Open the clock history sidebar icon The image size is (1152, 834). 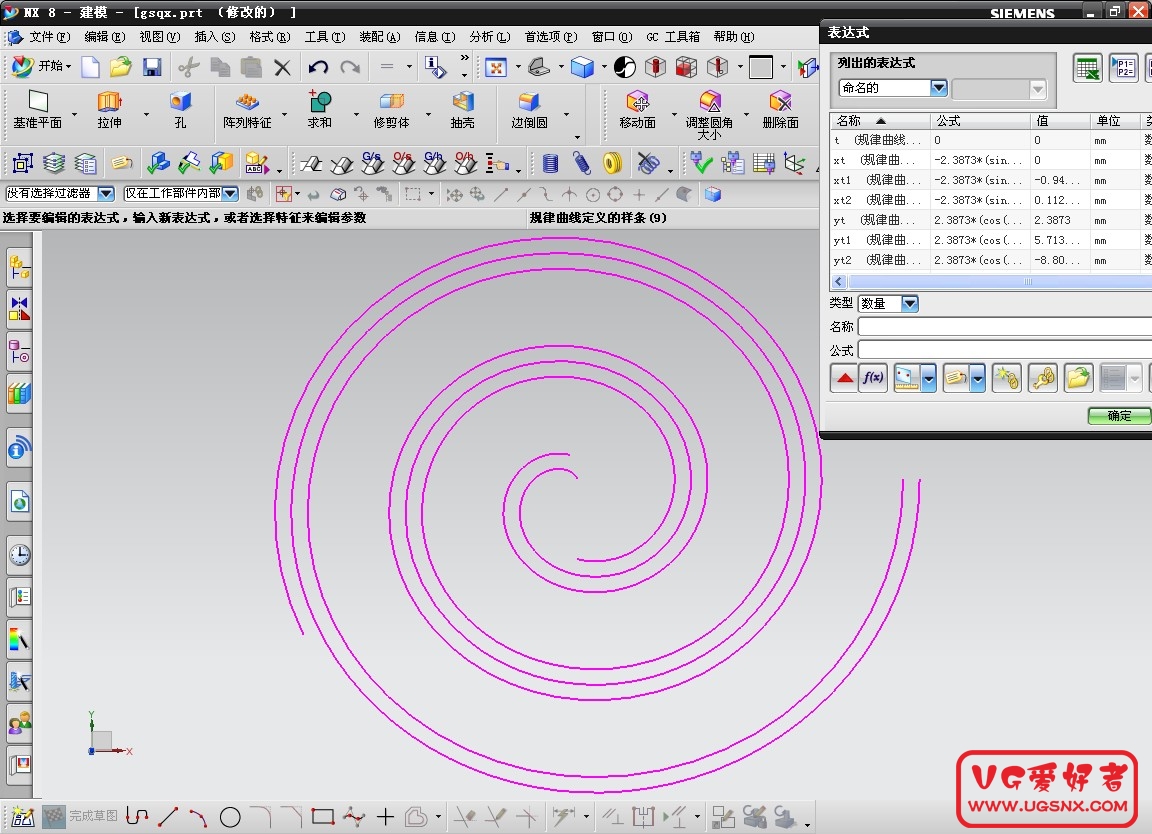[20, 555]
